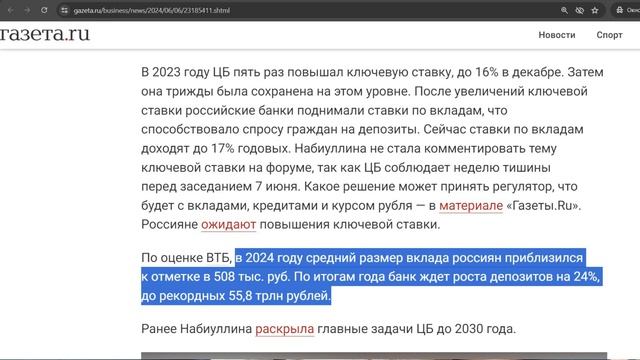The height and width of the screenshot is (360, 640).
Task: Reload the current page
Action: (44, 10)
